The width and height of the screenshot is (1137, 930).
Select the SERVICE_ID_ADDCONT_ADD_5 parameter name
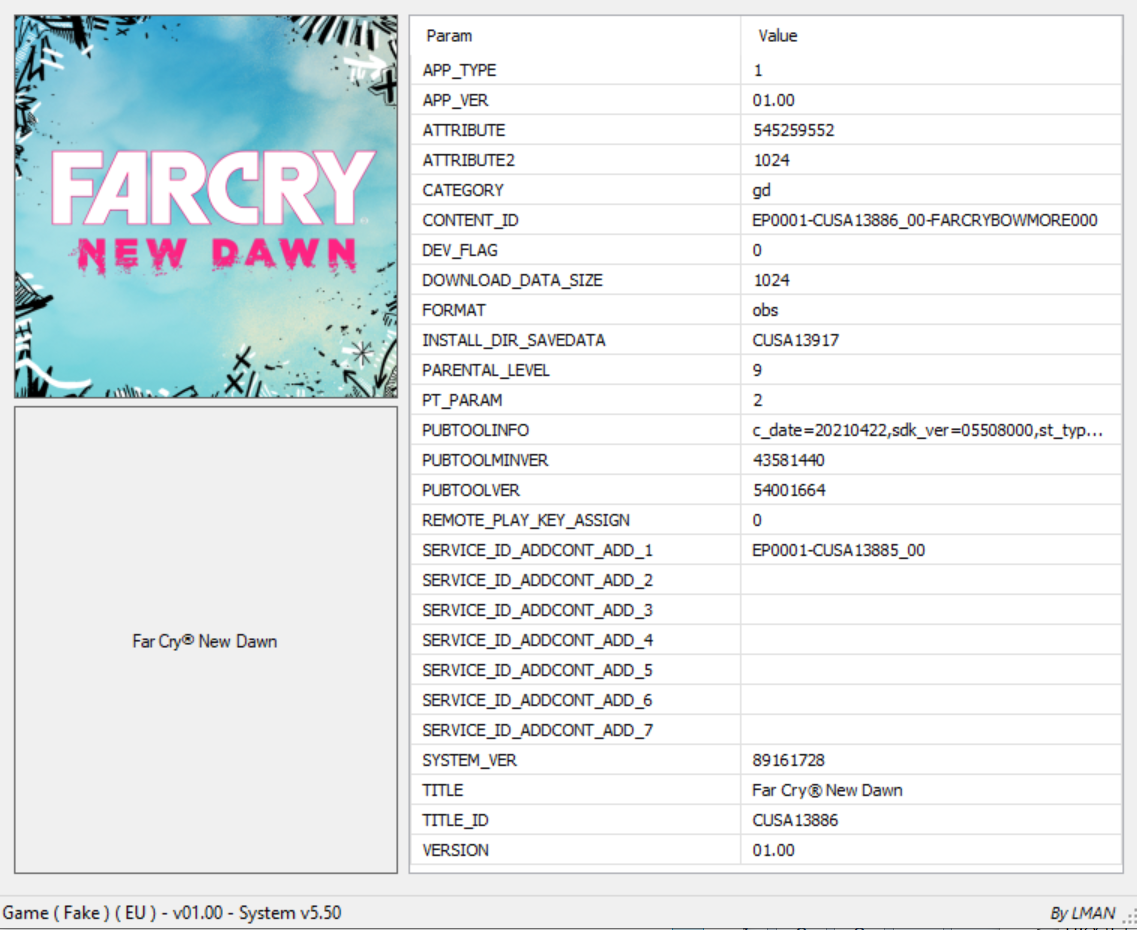click(x=537, y=670)
